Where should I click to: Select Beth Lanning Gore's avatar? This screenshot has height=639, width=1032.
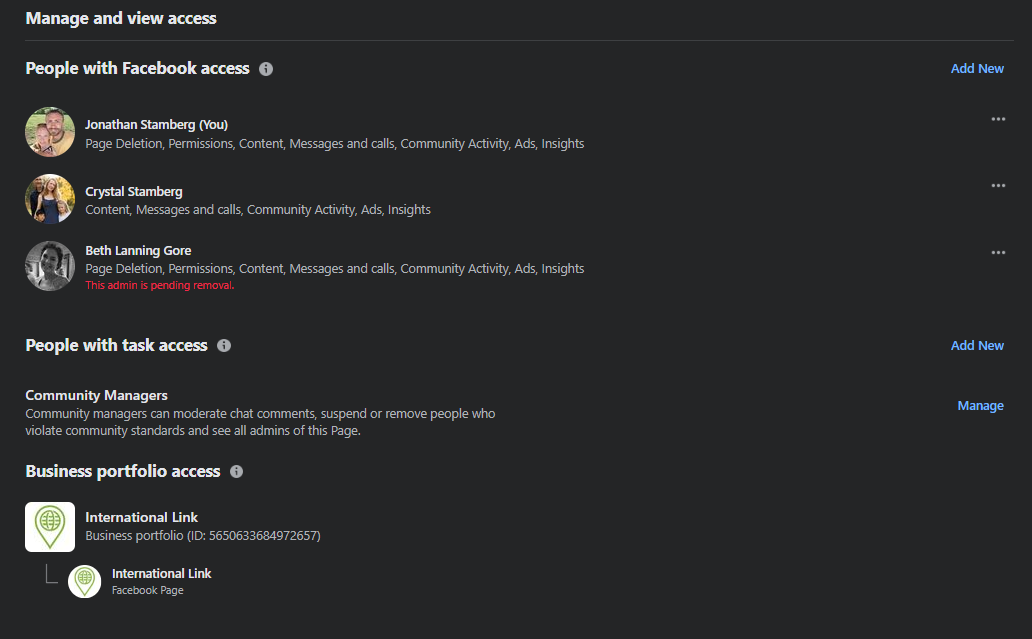(x=50, y=266)
